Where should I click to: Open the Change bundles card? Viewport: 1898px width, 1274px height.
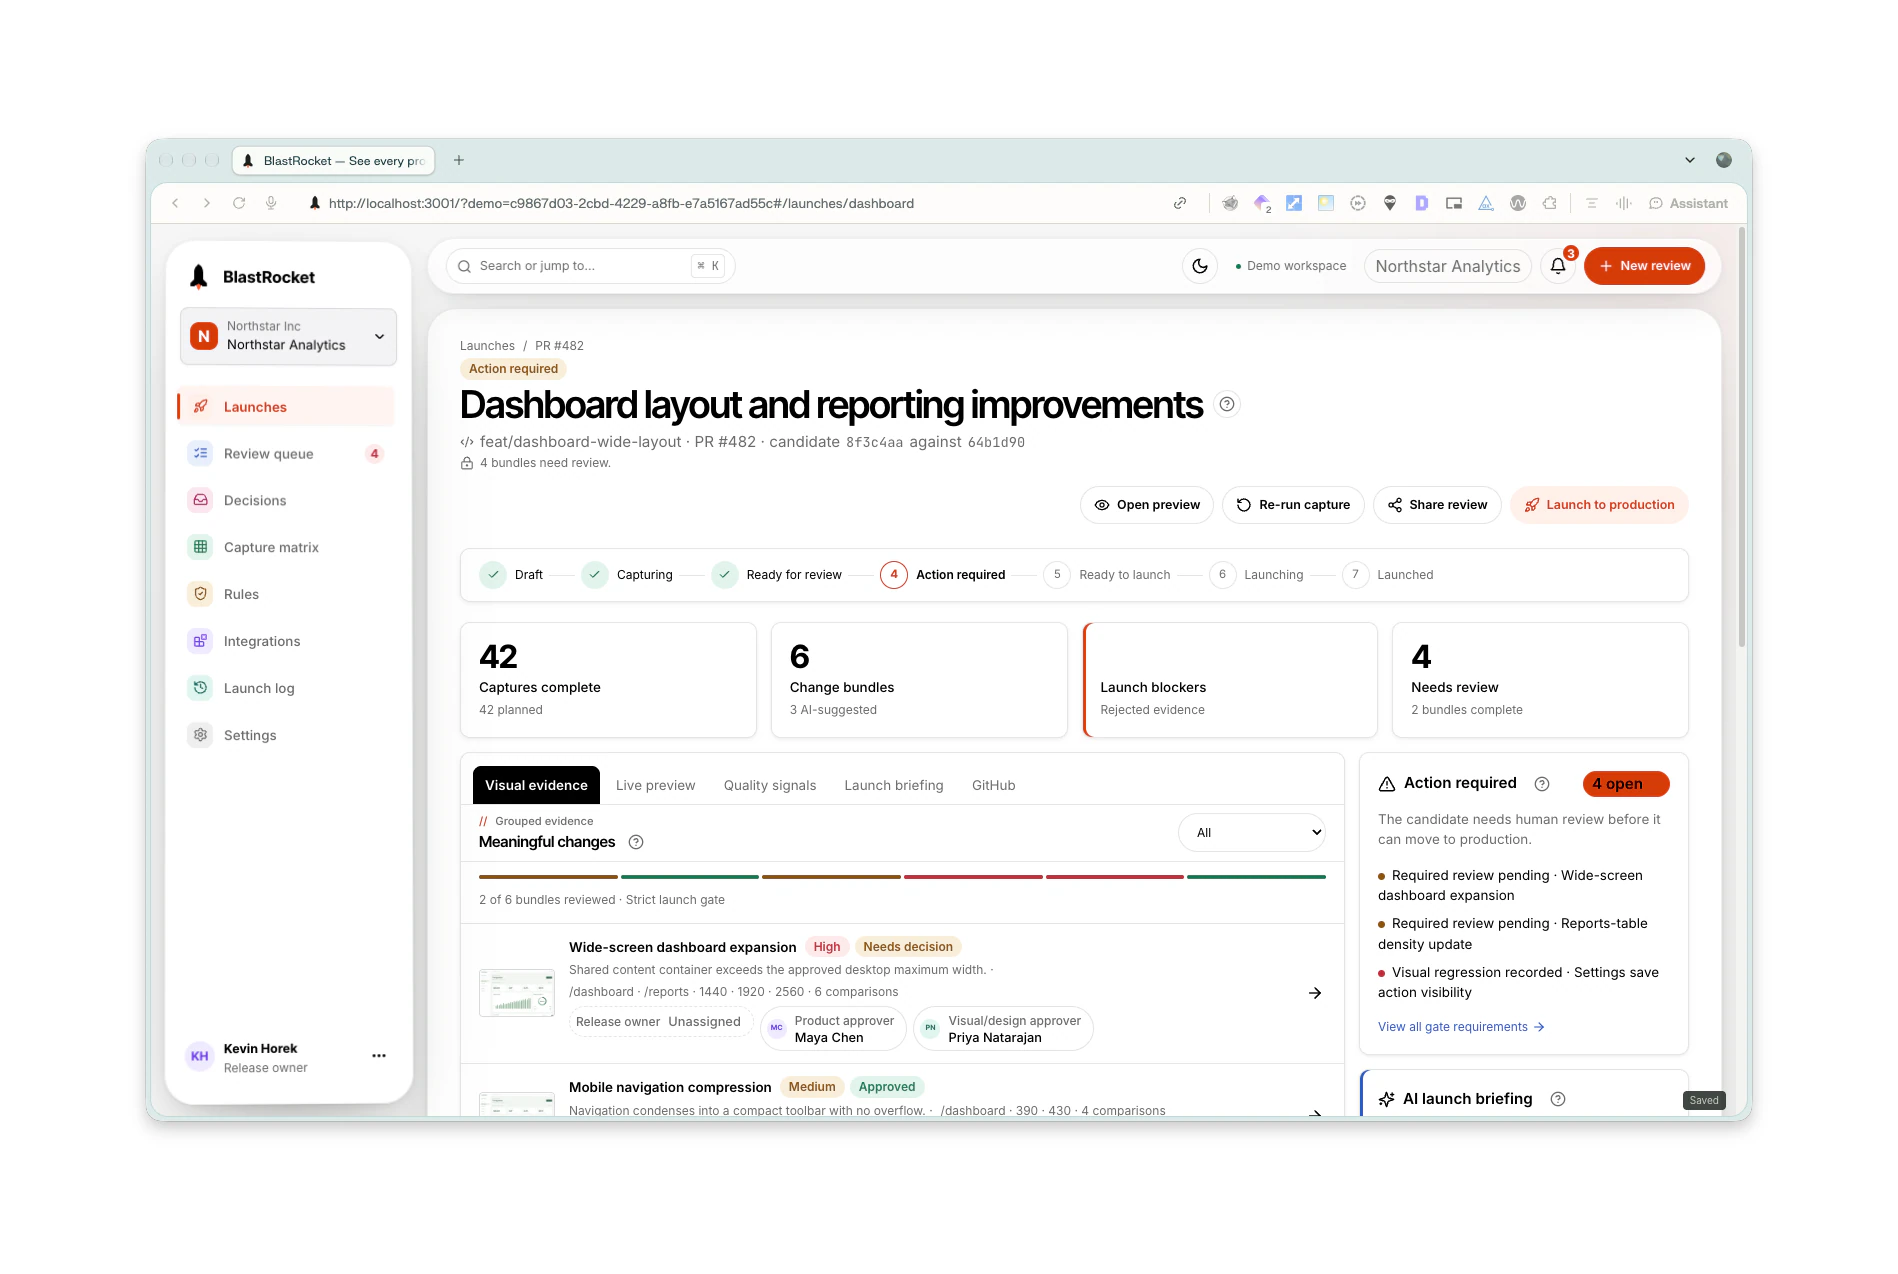tap(919, 680)
